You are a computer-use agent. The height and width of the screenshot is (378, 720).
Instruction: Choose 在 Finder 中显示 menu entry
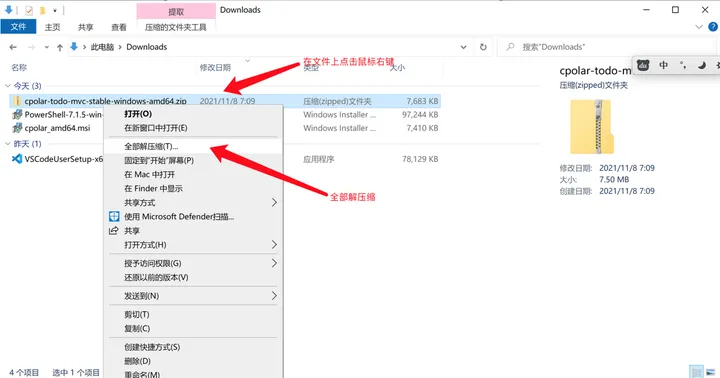193,188
